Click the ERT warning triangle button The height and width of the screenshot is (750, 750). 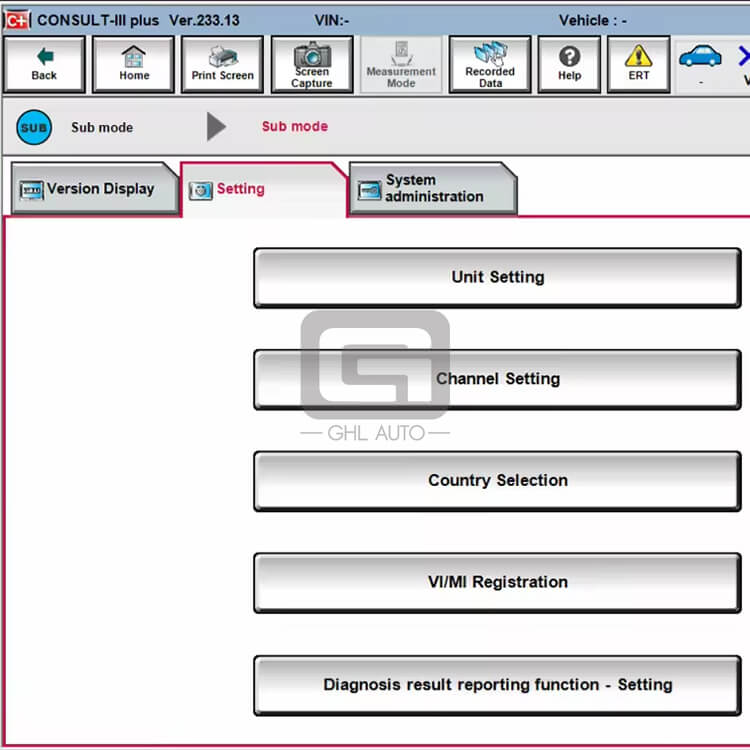click(x=639, y=65)
